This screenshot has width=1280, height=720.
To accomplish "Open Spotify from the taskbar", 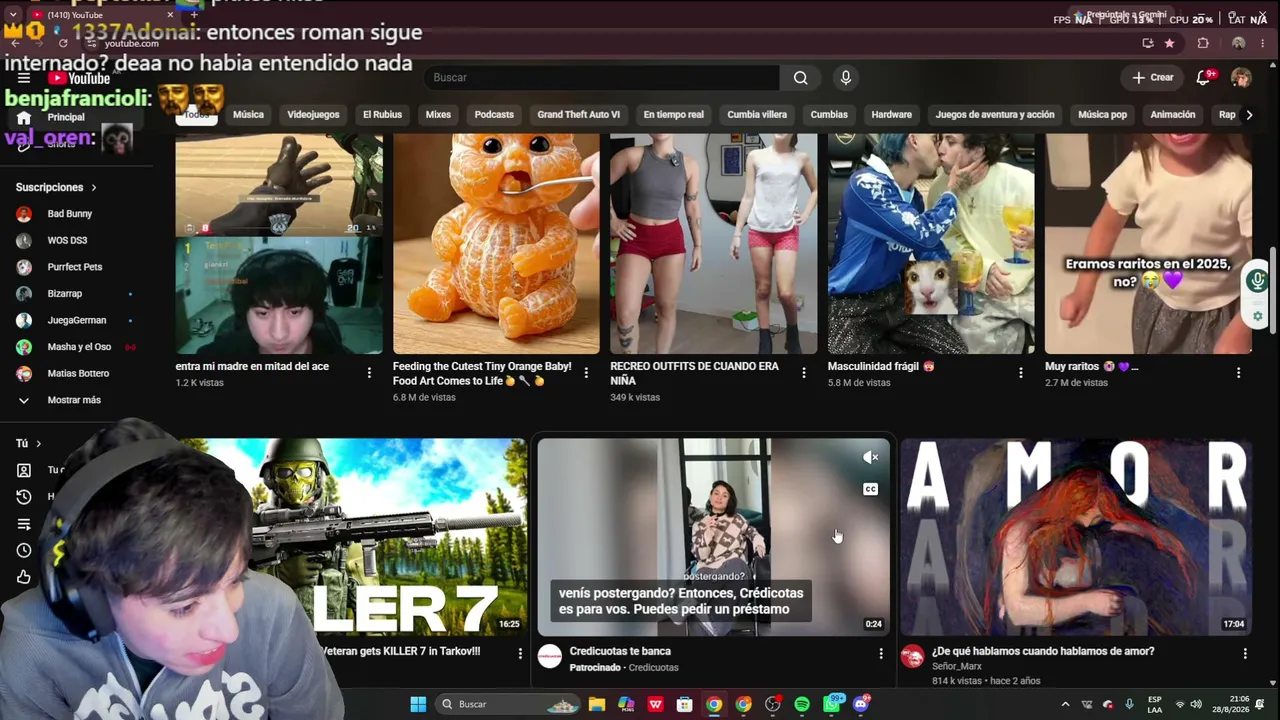I will pyautogui.click(x=802, y=704).
